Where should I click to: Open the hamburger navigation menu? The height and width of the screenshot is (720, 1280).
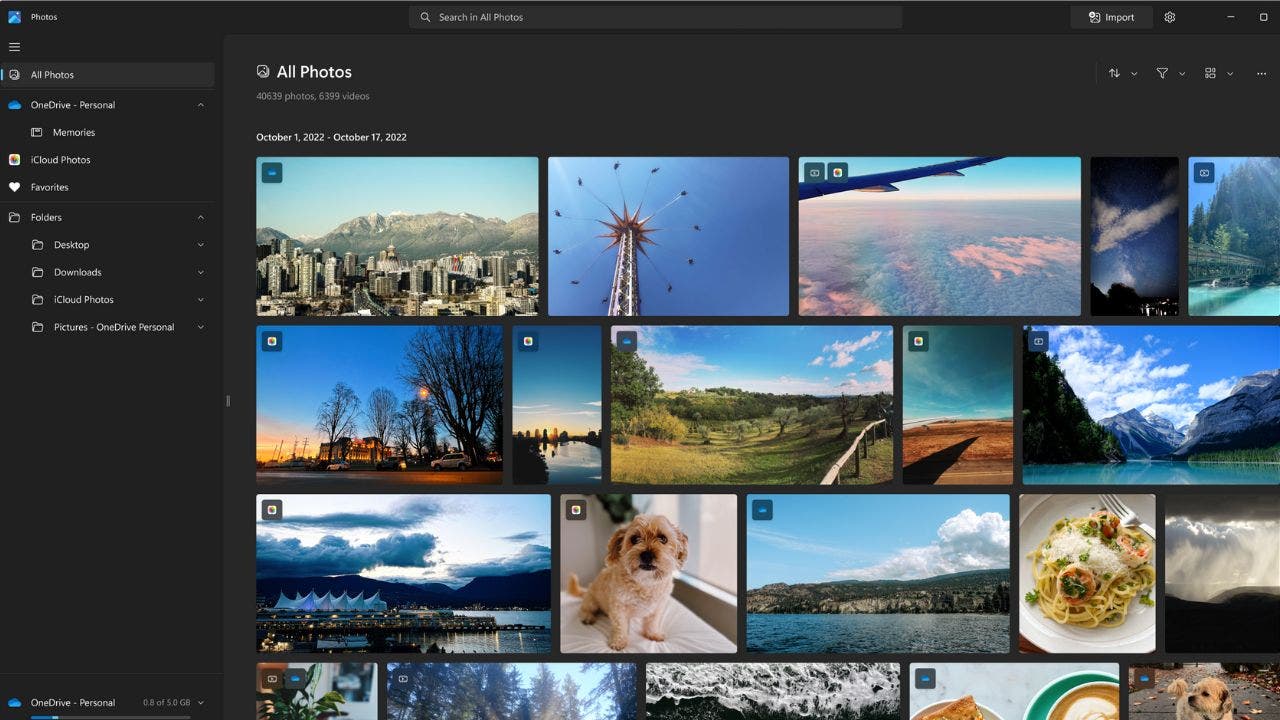14,47
